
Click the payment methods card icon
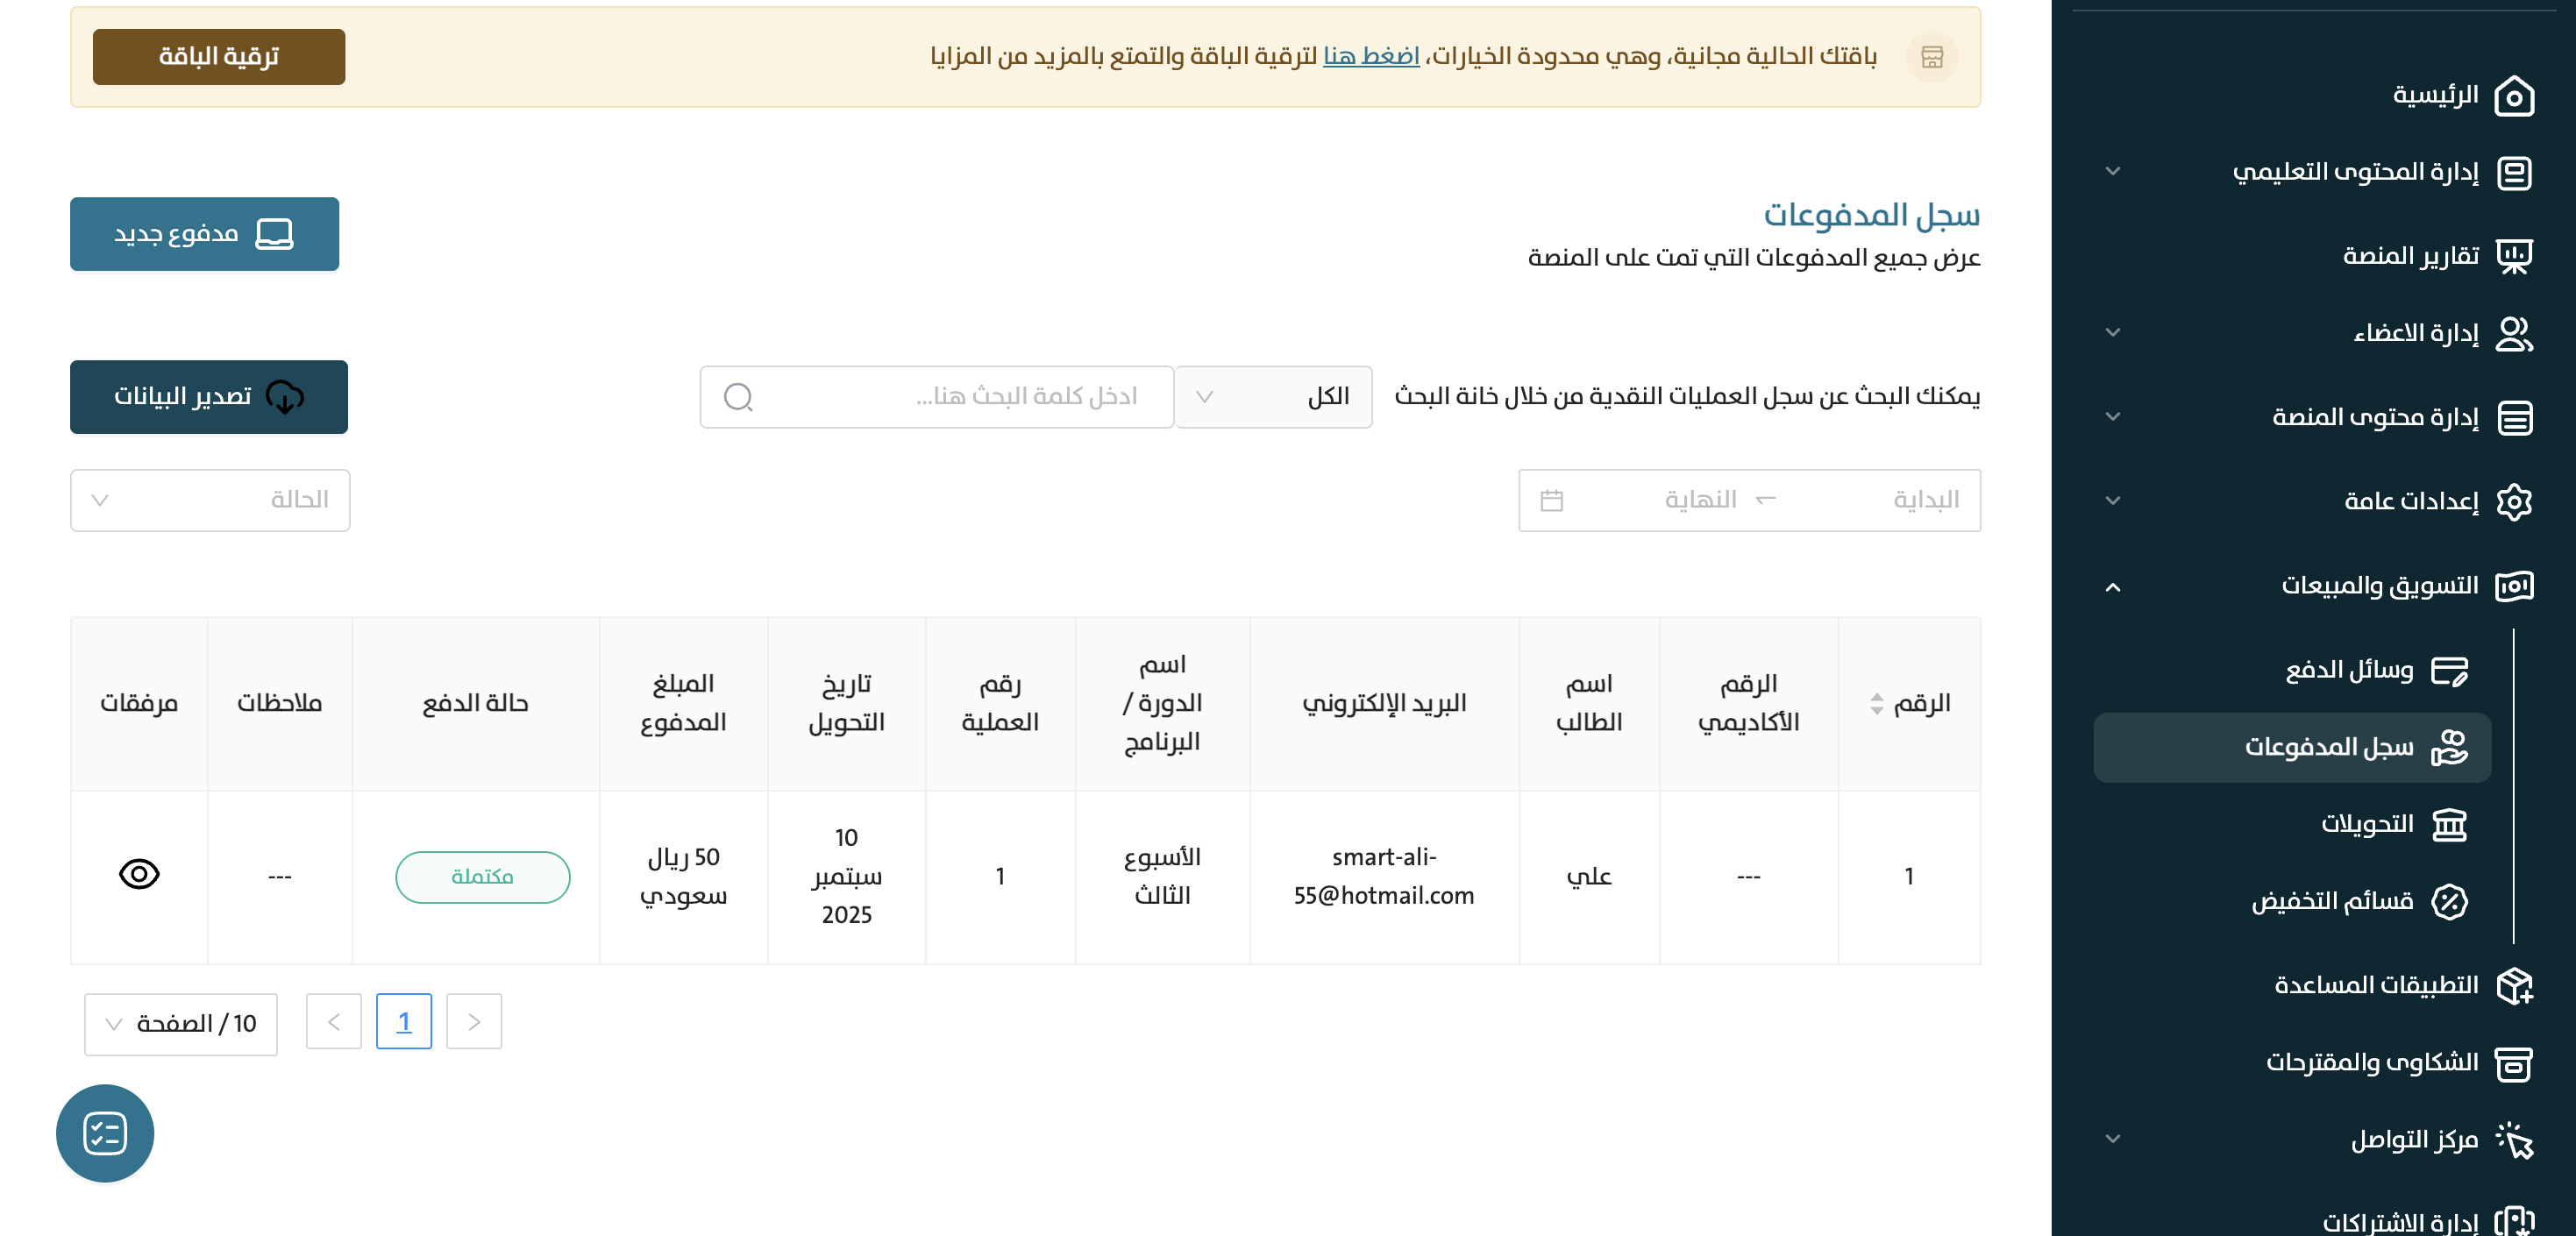point(2449,670)
